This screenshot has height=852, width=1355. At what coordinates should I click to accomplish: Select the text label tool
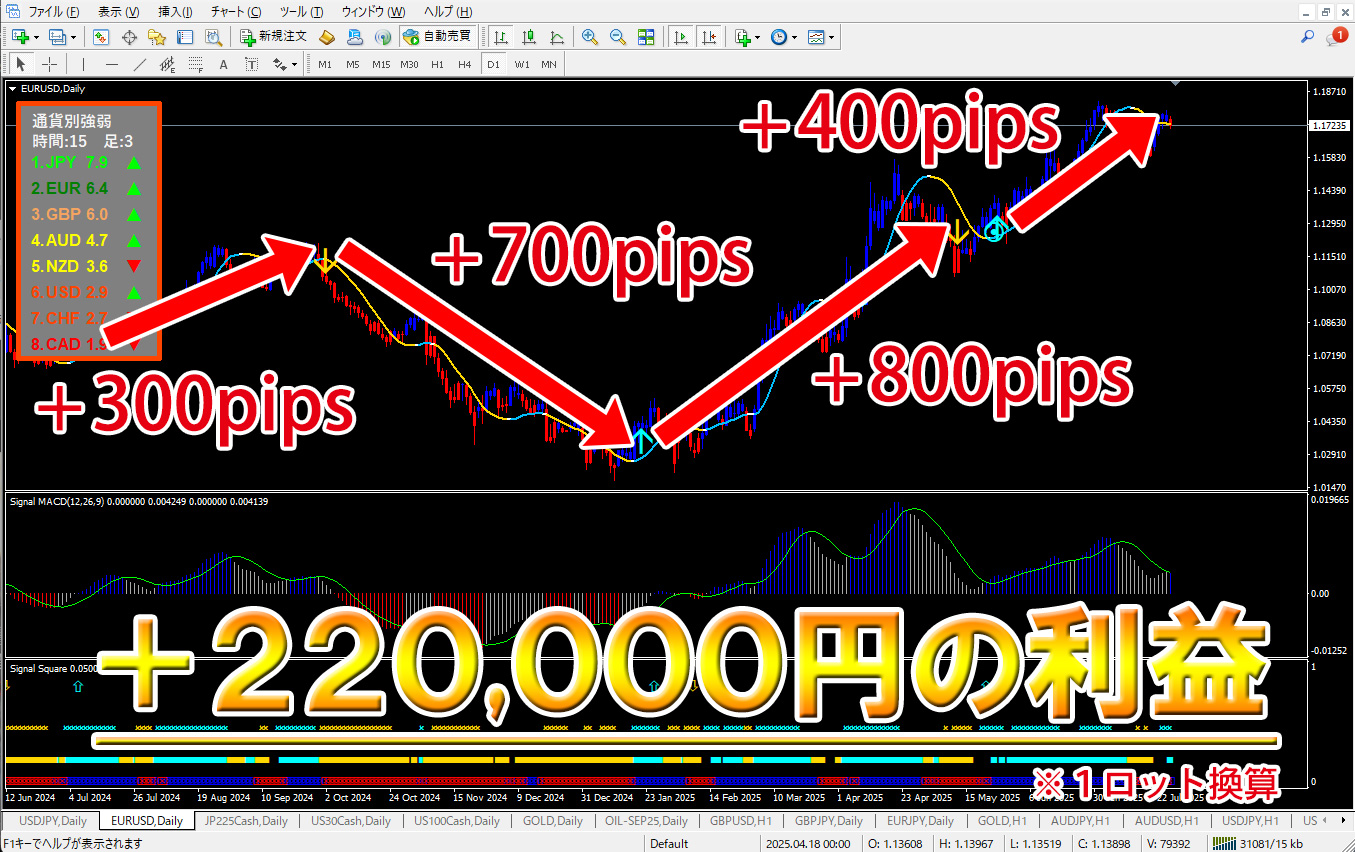click(251, 64)
